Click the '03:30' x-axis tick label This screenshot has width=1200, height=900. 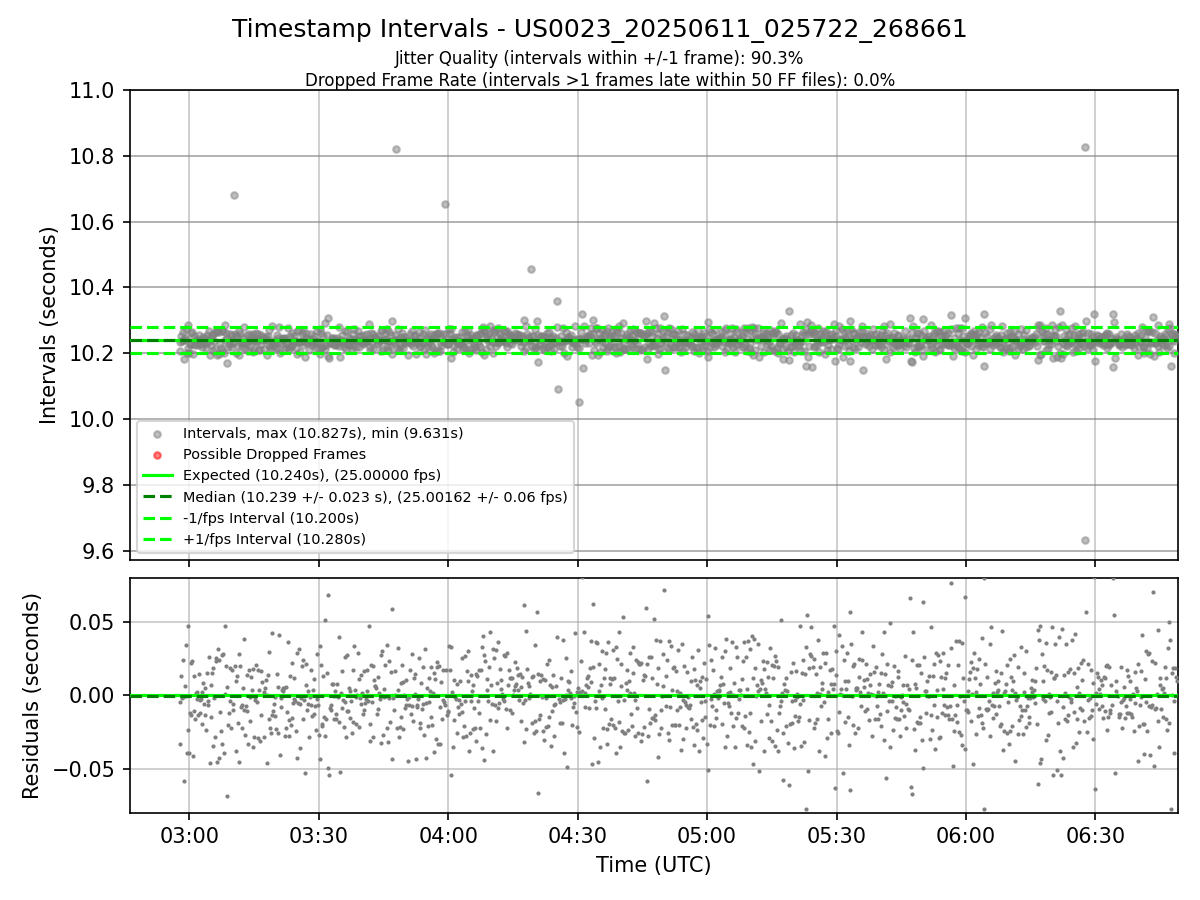pos(318,835)
